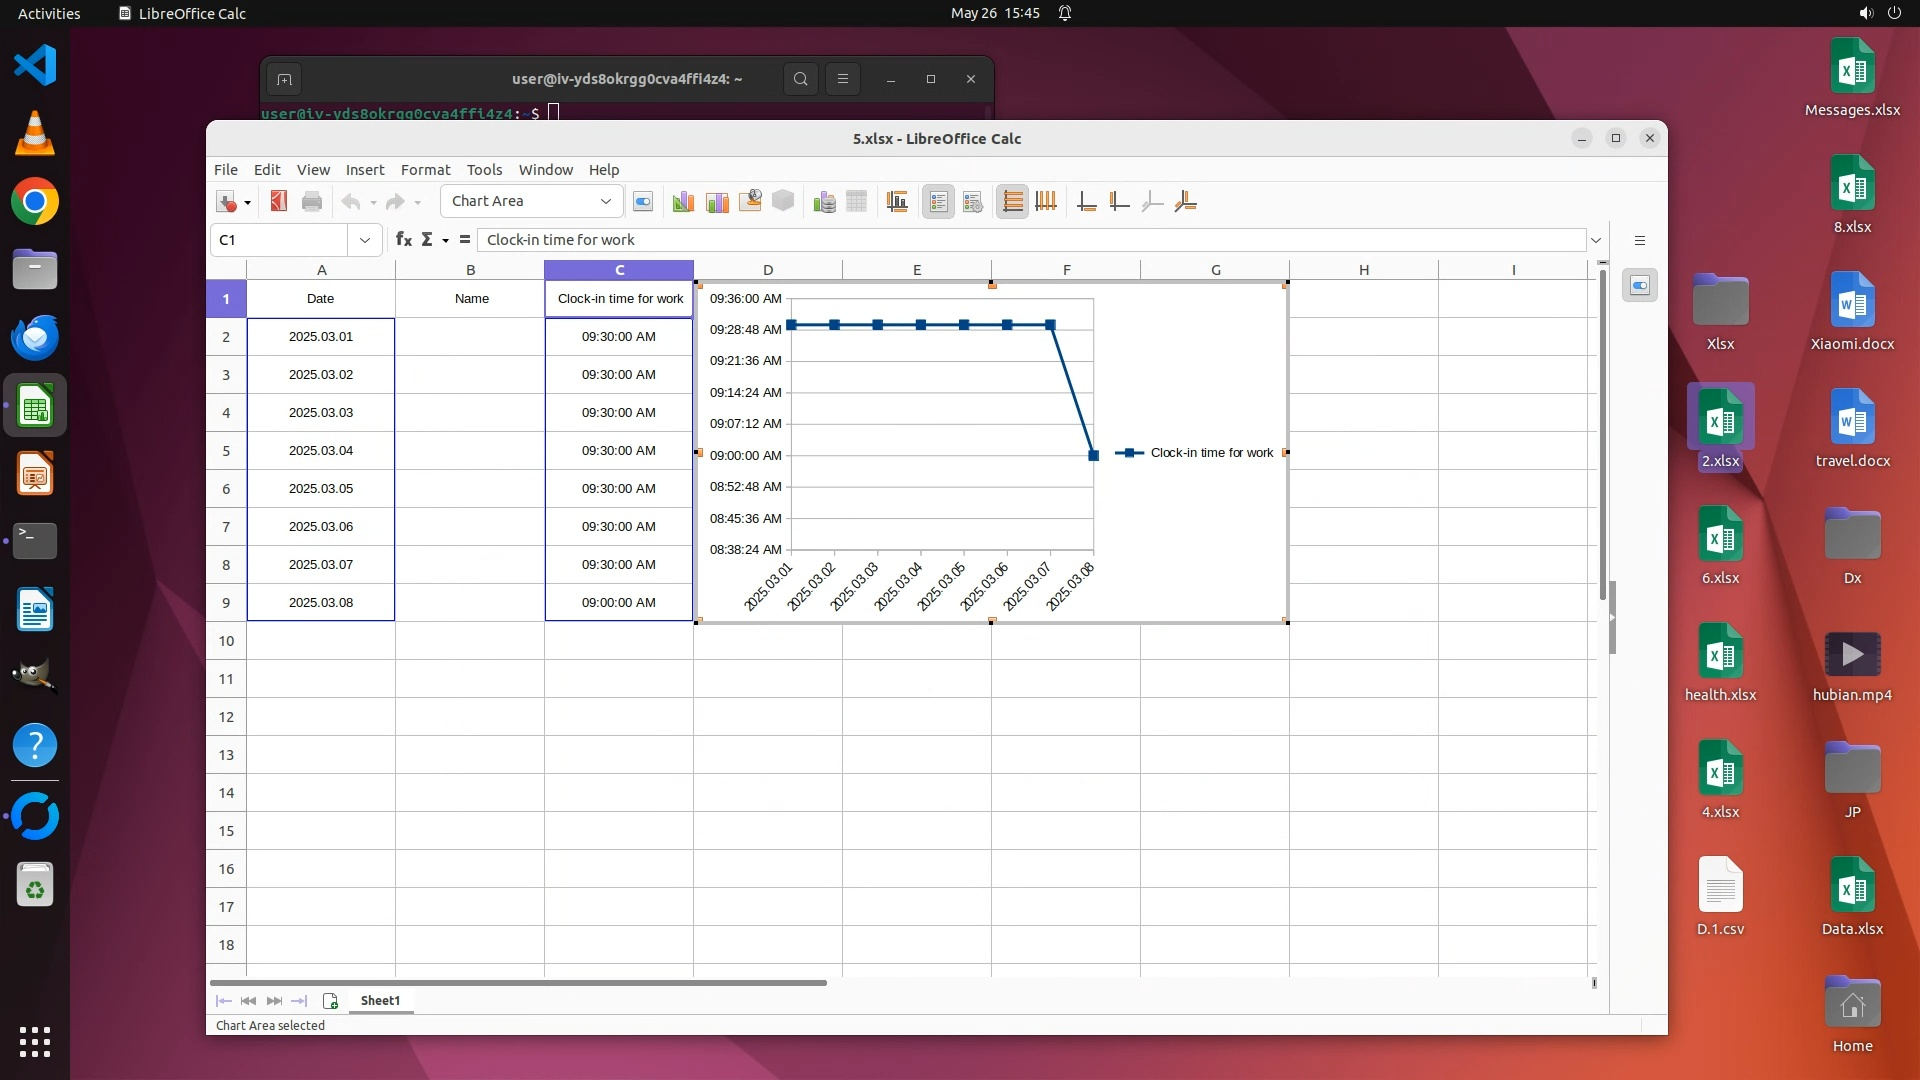Screen dimensions: 1920x1080
Task: Click the Format Selection icon in chart toolbar
Action: [643, 202]
